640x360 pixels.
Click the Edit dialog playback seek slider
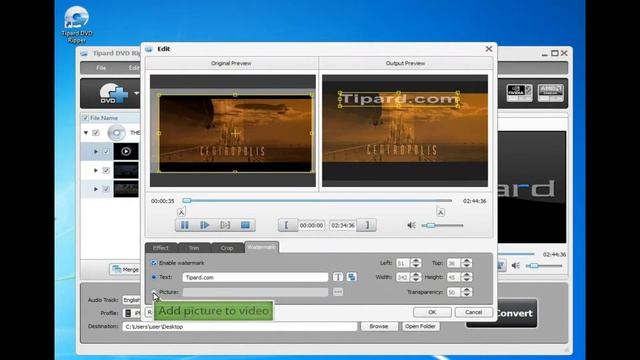317,201
